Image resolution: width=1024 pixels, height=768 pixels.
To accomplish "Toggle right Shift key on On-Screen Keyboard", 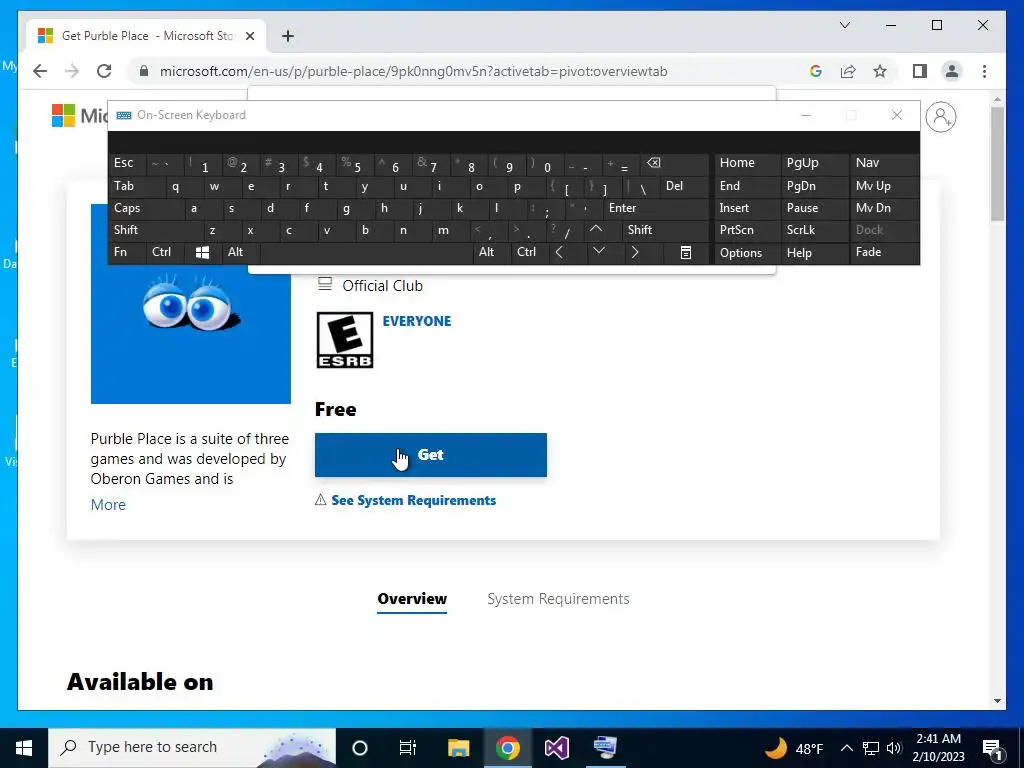I will click(665, 230).
